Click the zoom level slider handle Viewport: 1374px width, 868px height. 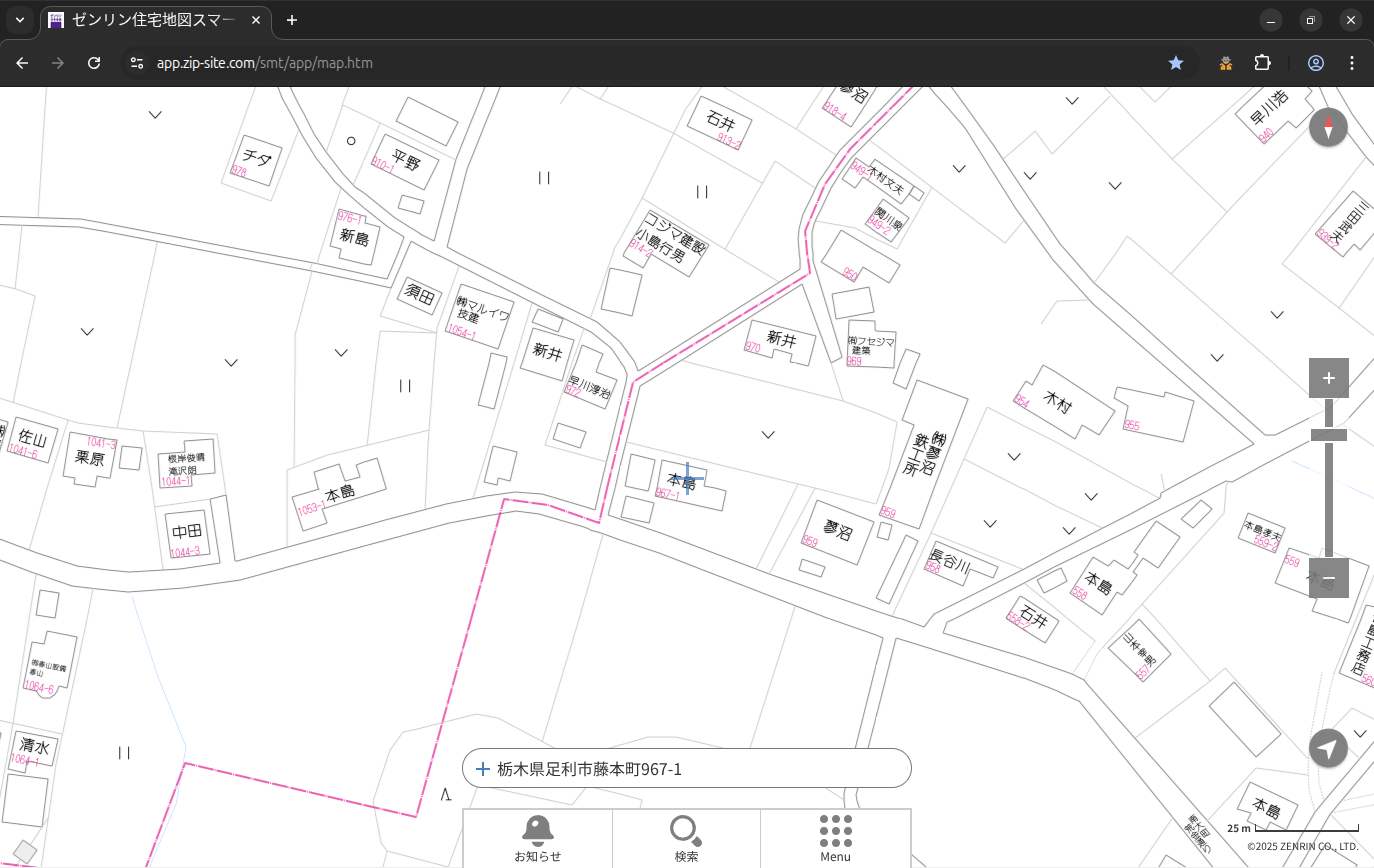[1328, 435]
